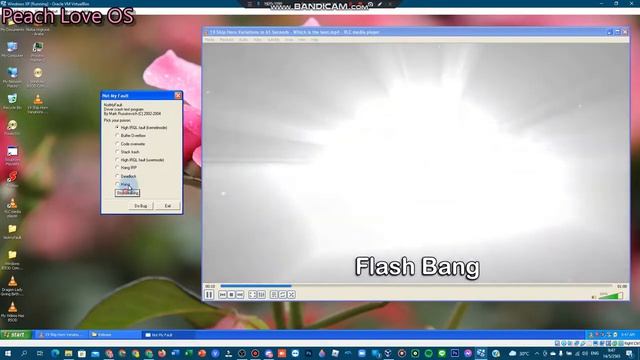Close the Not My Fault dialog
The image size is (640, 360).
click(178, 96)
